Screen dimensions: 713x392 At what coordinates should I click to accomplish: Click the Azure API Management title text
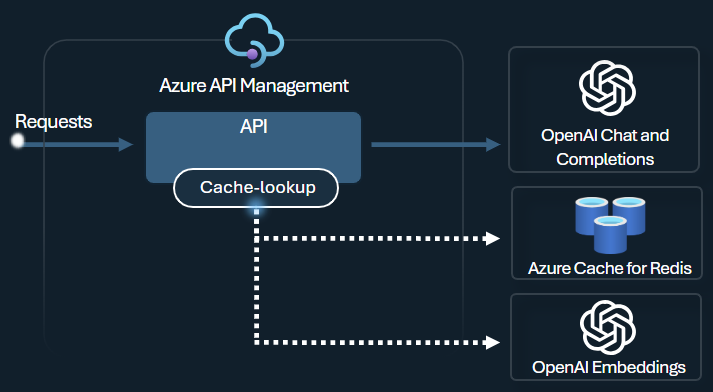tap(254, 85)
